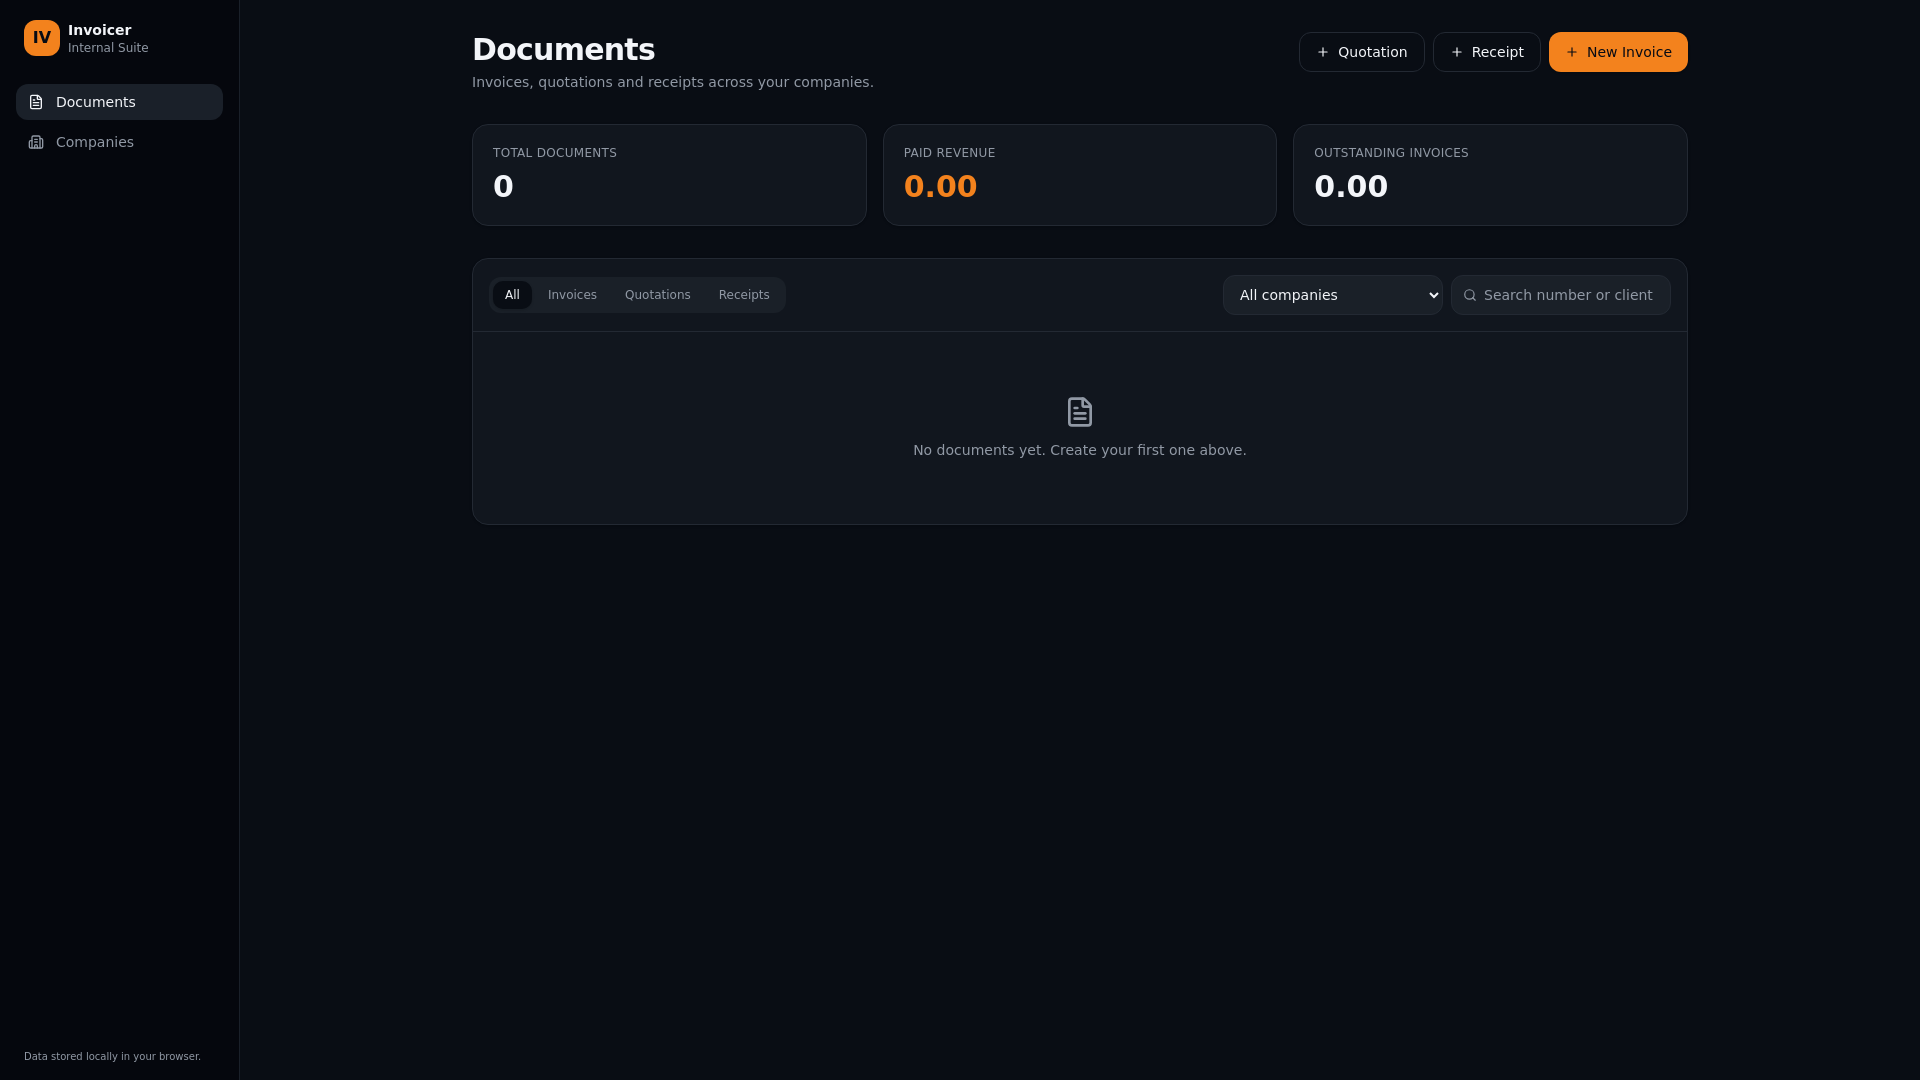
Task: Create a new Receipt
Action: pyautogui.click(x=1486, y=52)
